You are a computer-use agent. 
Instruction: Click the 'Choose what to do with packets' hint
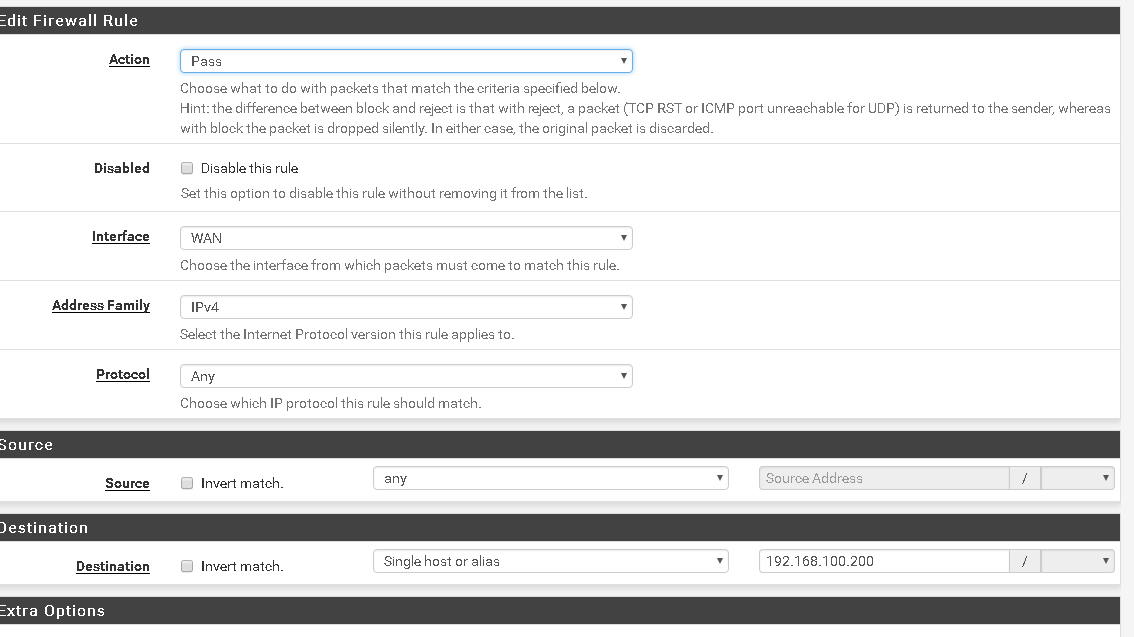pyautogui.click(x=400, y=88)
